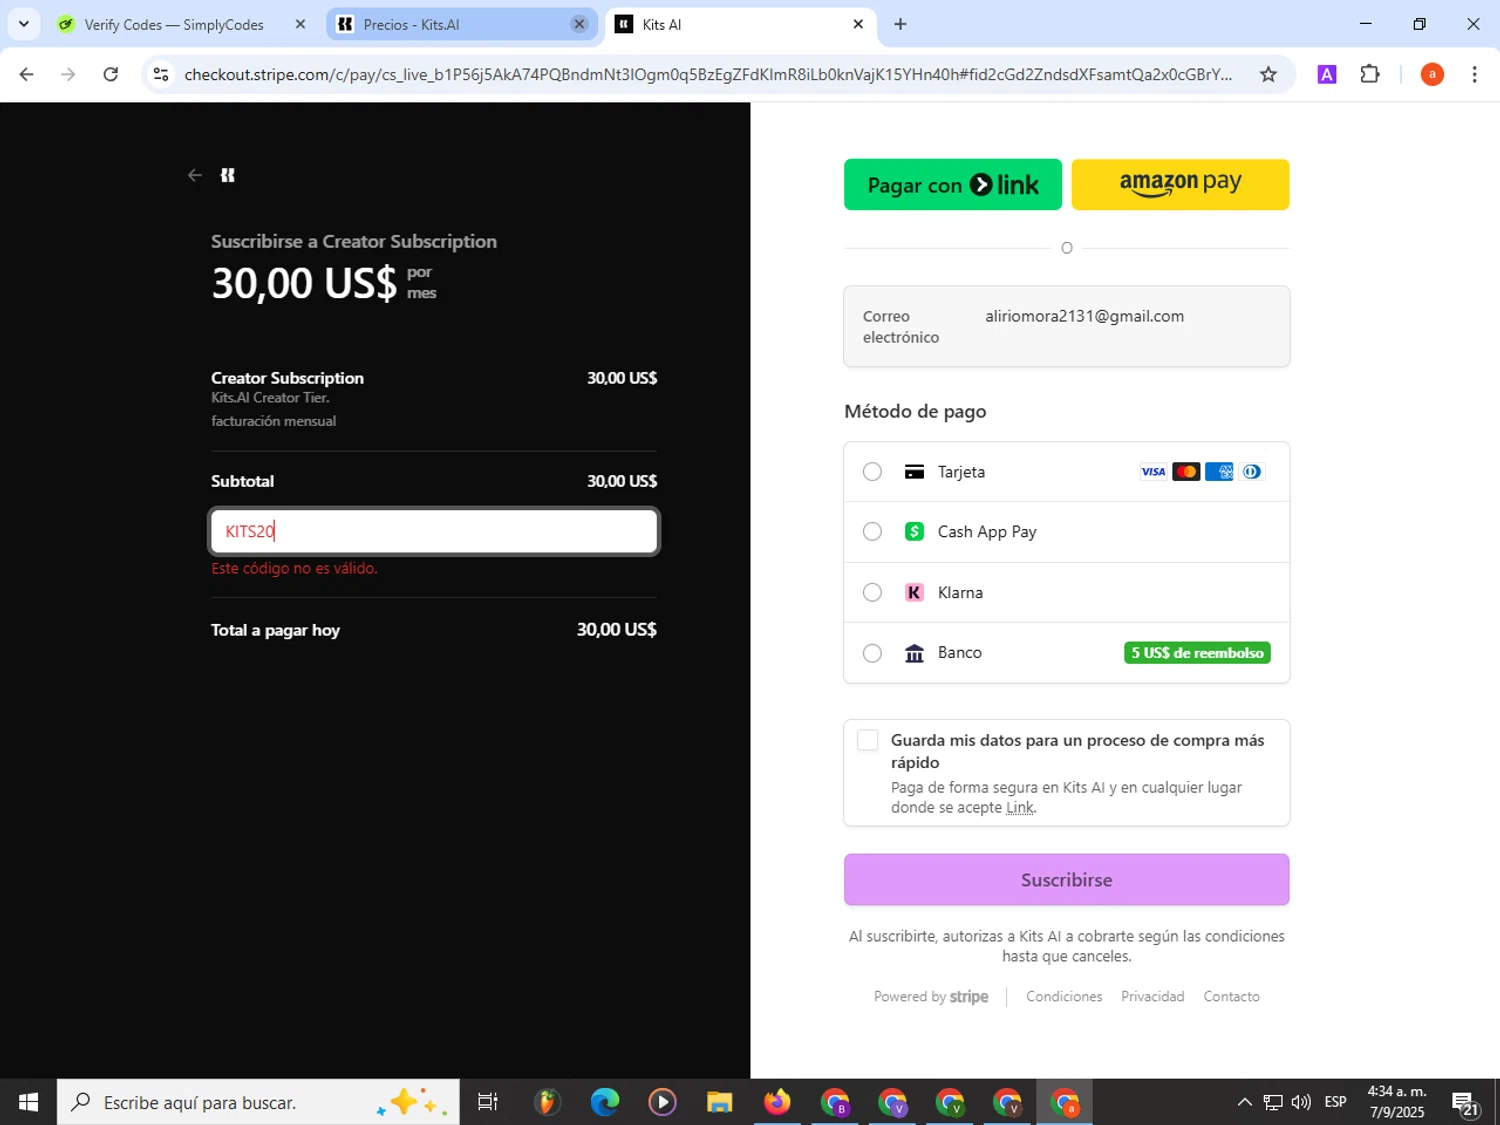Click the browser address bar URL
Image resolution: width=1500 pixels, height=1125 pixels.
pos(708,74)
